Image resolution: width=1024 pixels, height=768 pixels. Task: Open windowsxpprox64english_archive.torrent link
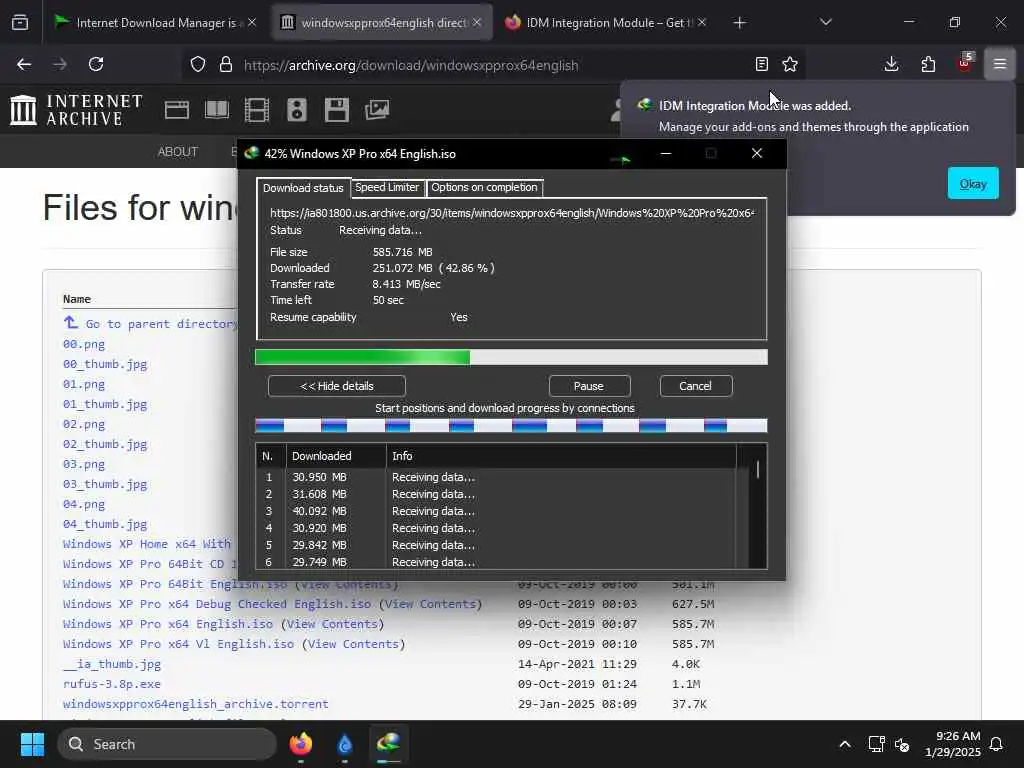pyautogui.click(x=195, y=704)
